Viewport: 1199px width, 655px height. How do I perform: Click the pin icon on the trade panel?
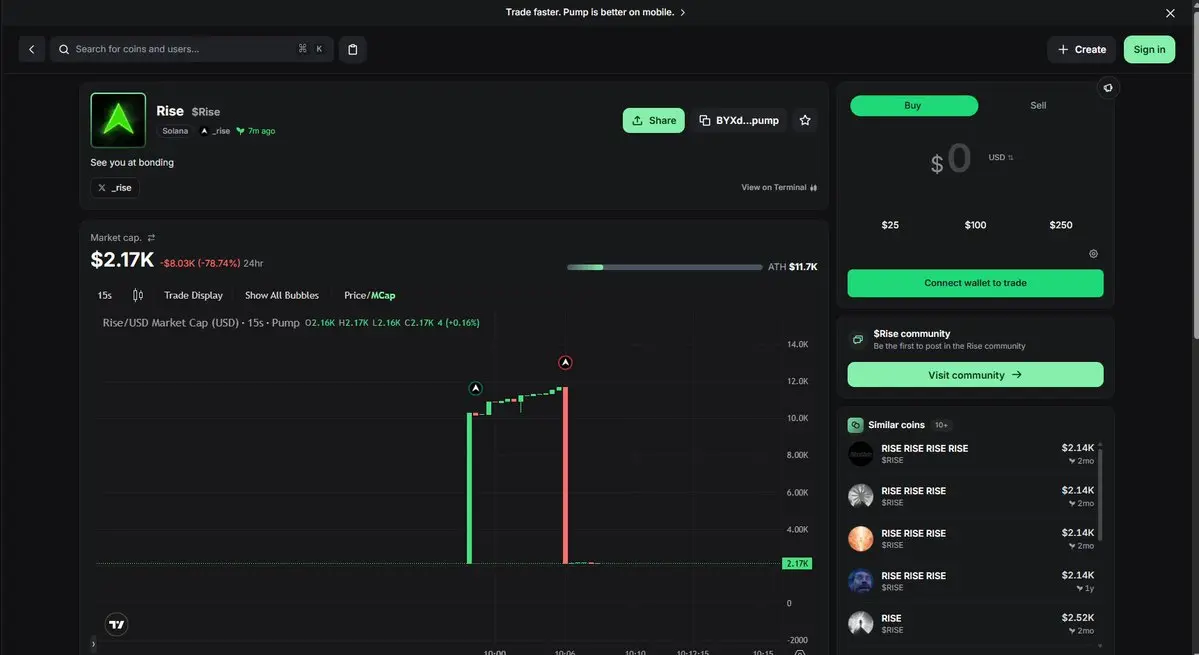1108,88
